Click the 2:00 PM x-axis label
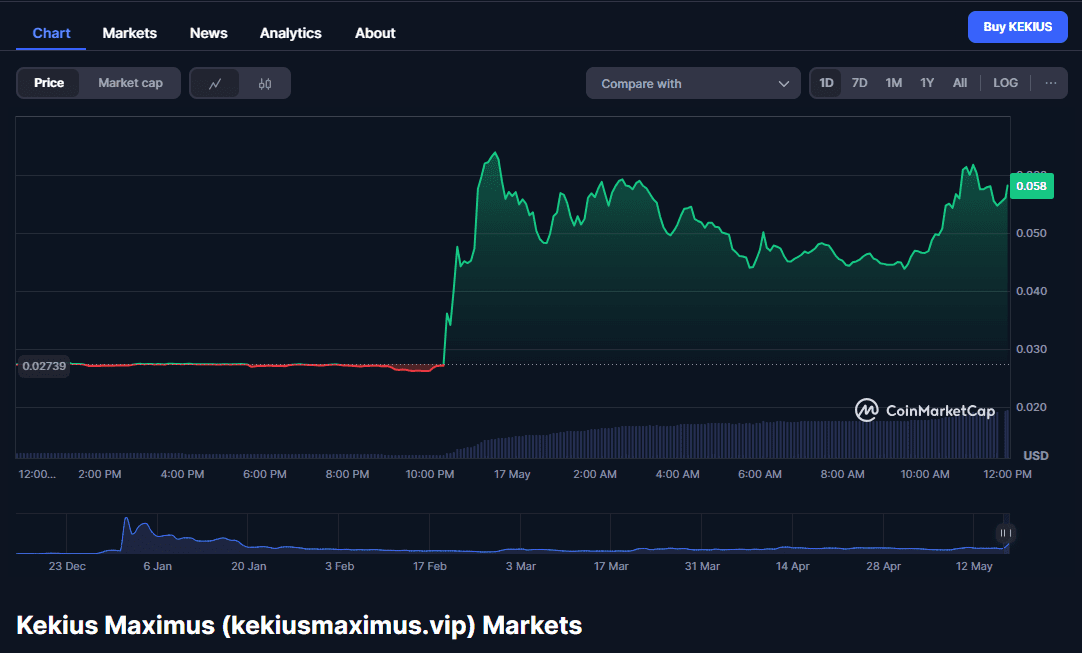Viewport: 1082px width, 653px height. (x=100, y=474)
